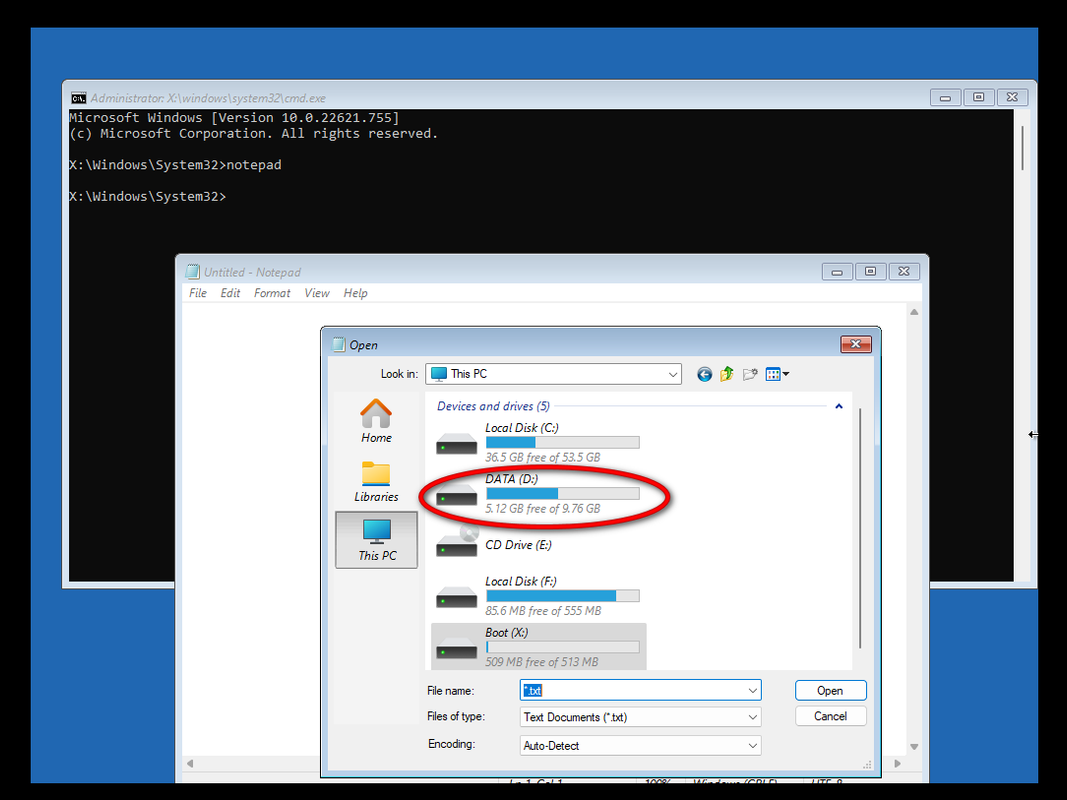This screenshot has width=1067, height=800.
Task: Click the cmd.exe window vertical scrollbar
Action: coord(1022,148)
